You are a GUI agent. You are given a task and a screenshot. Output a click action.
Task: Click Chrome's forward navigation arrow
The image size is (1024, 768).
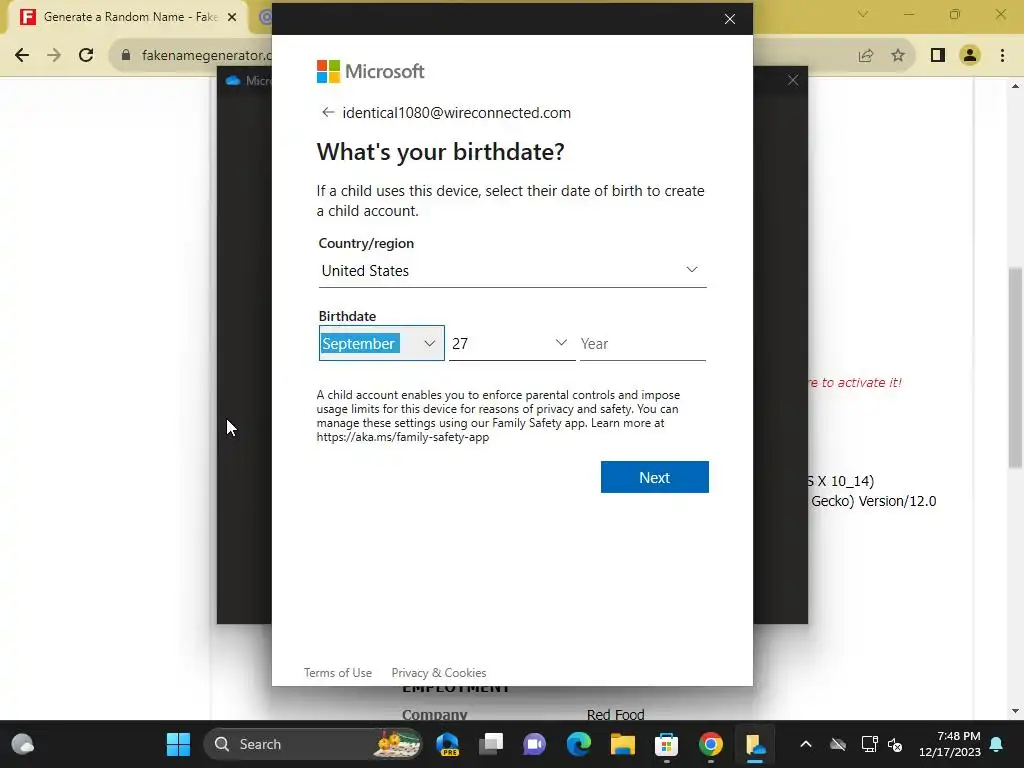pos(54,55)
